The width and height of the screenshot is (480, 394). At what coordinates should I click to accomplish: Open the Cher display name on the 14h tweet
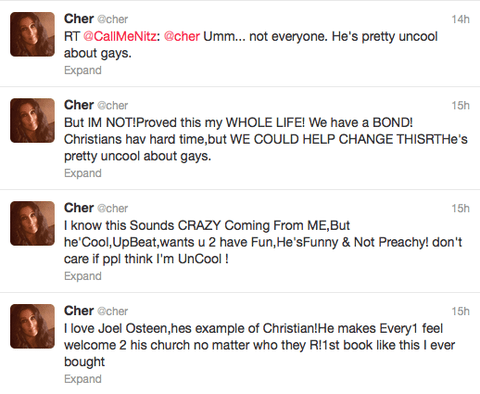click(x=79, y=19)
